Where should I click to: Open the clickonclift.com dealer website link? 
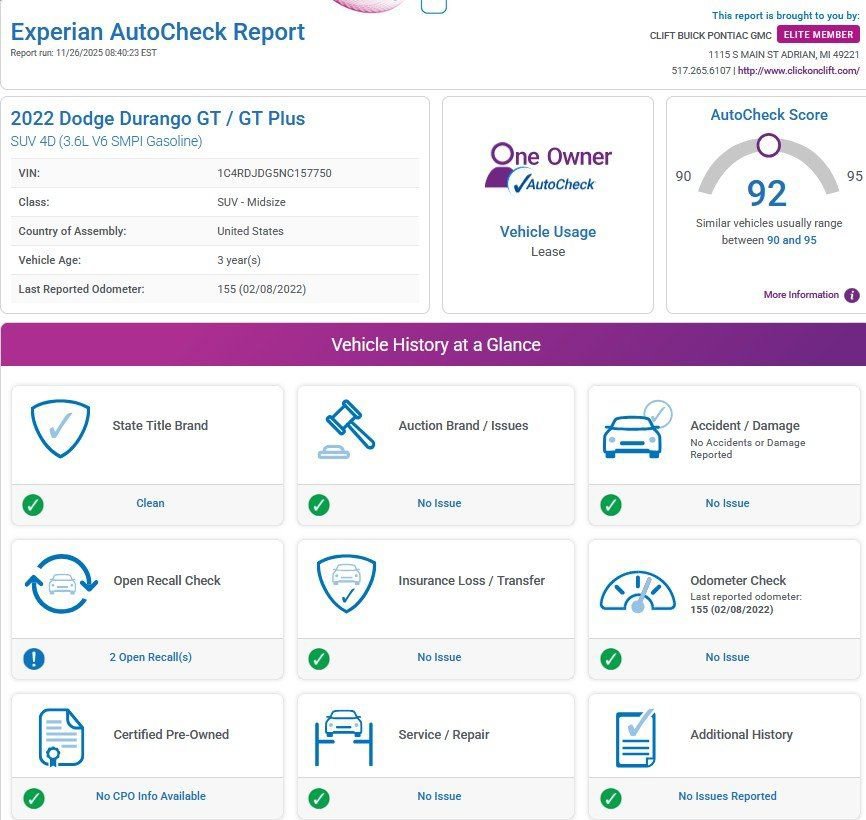[798, 71]
